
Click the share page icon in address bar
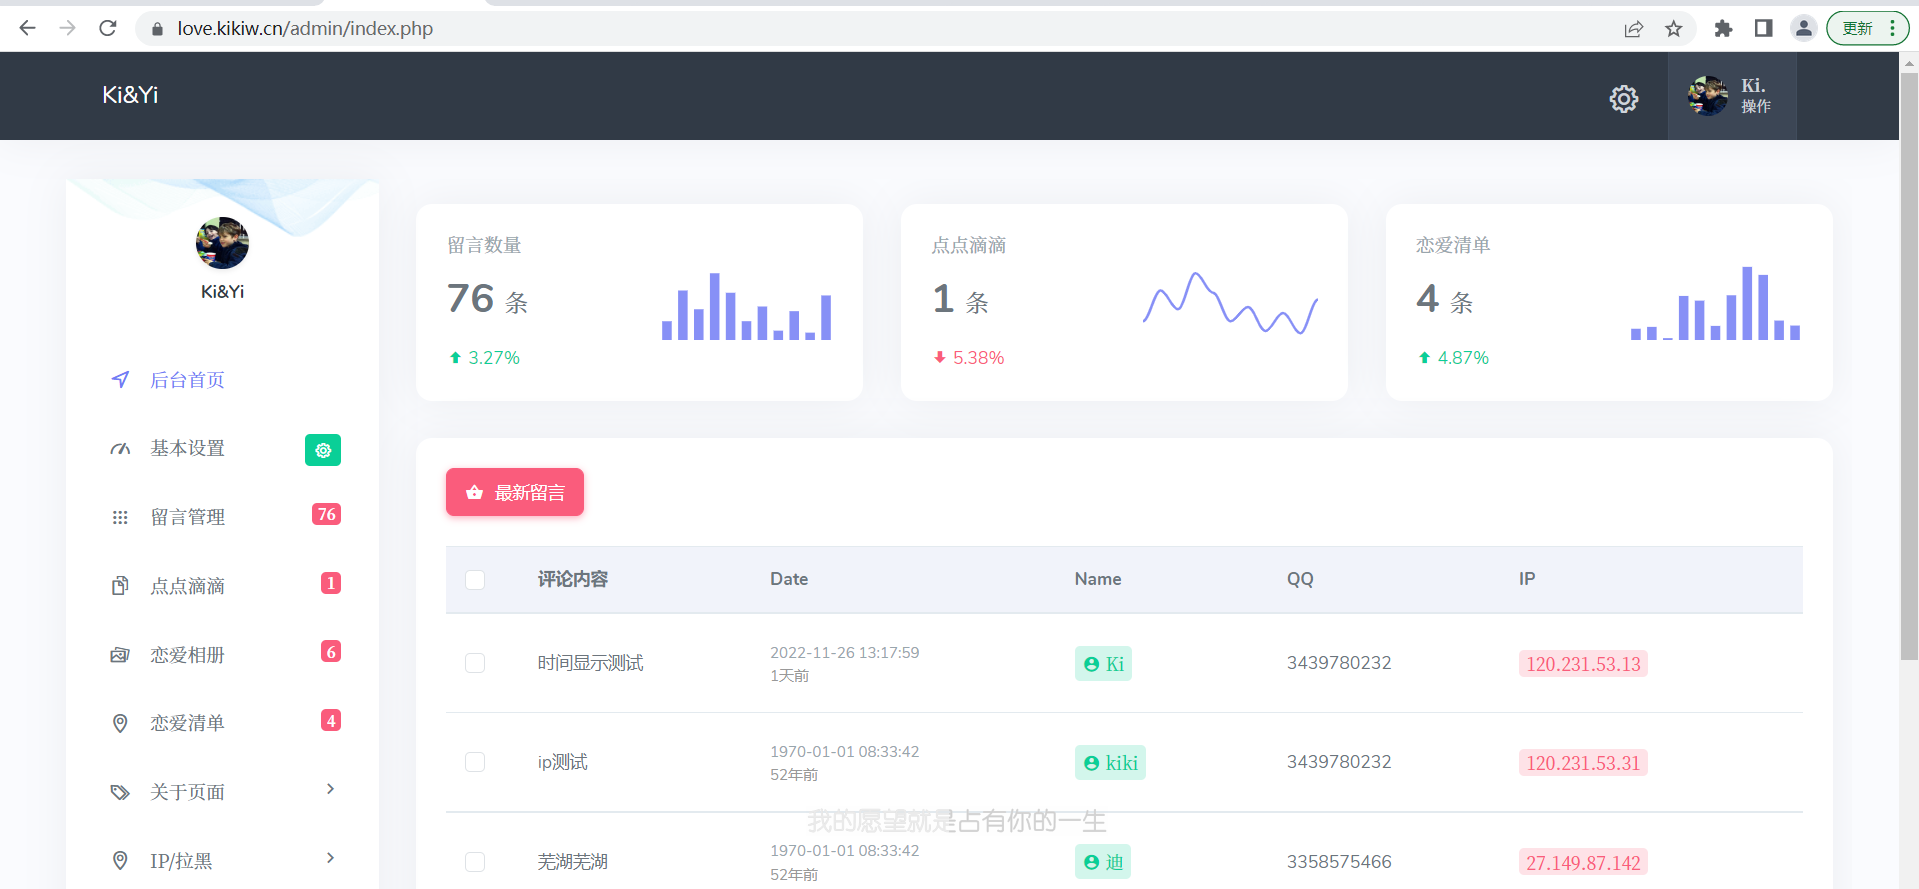[x=1633, y=28]
